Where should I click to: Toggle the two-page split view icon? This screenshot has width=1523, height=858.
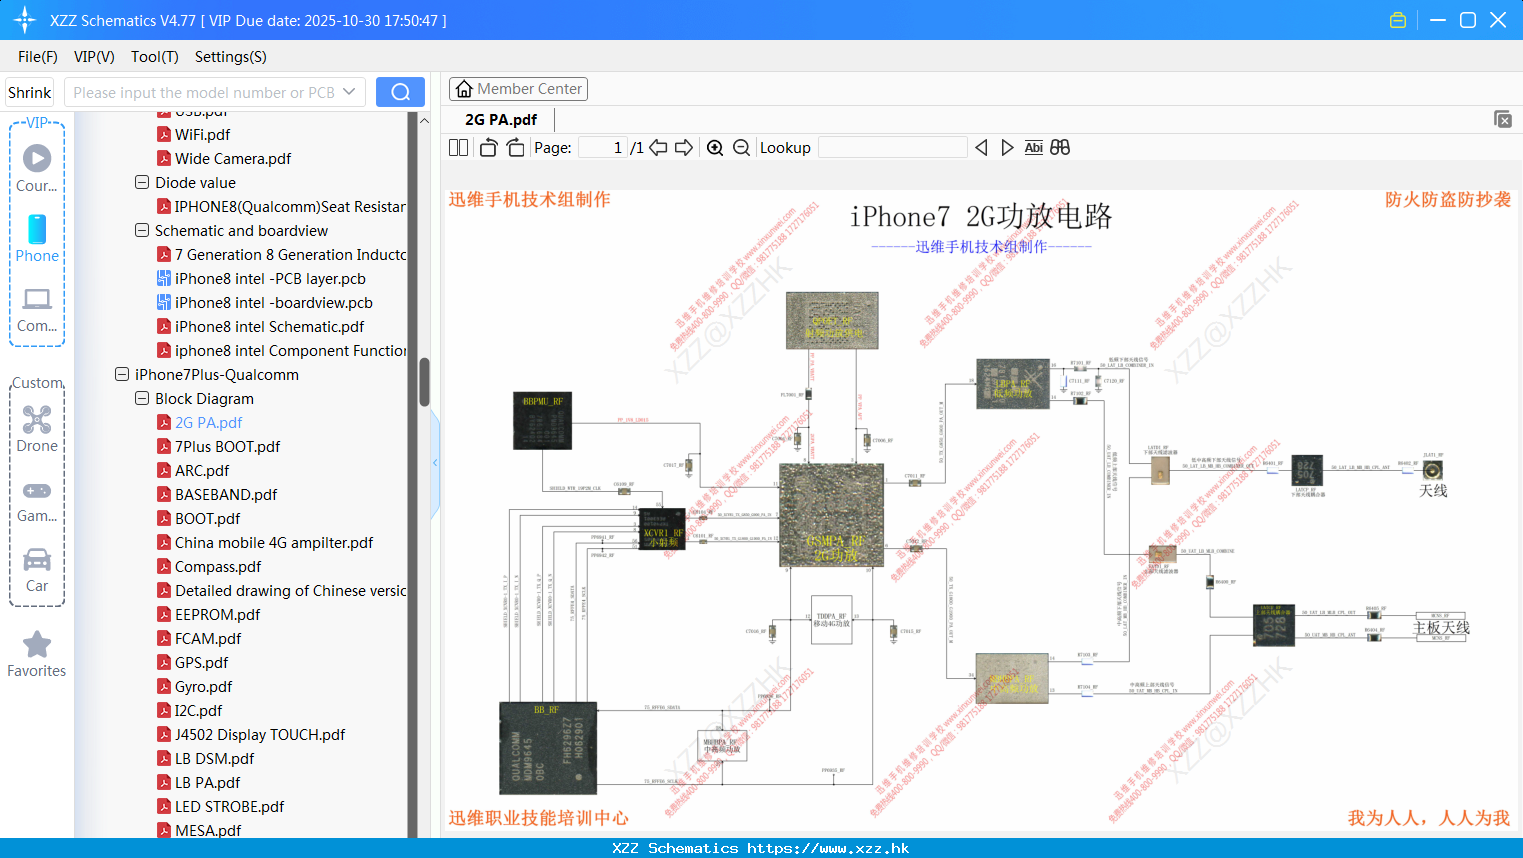click(x=458, y=147)
